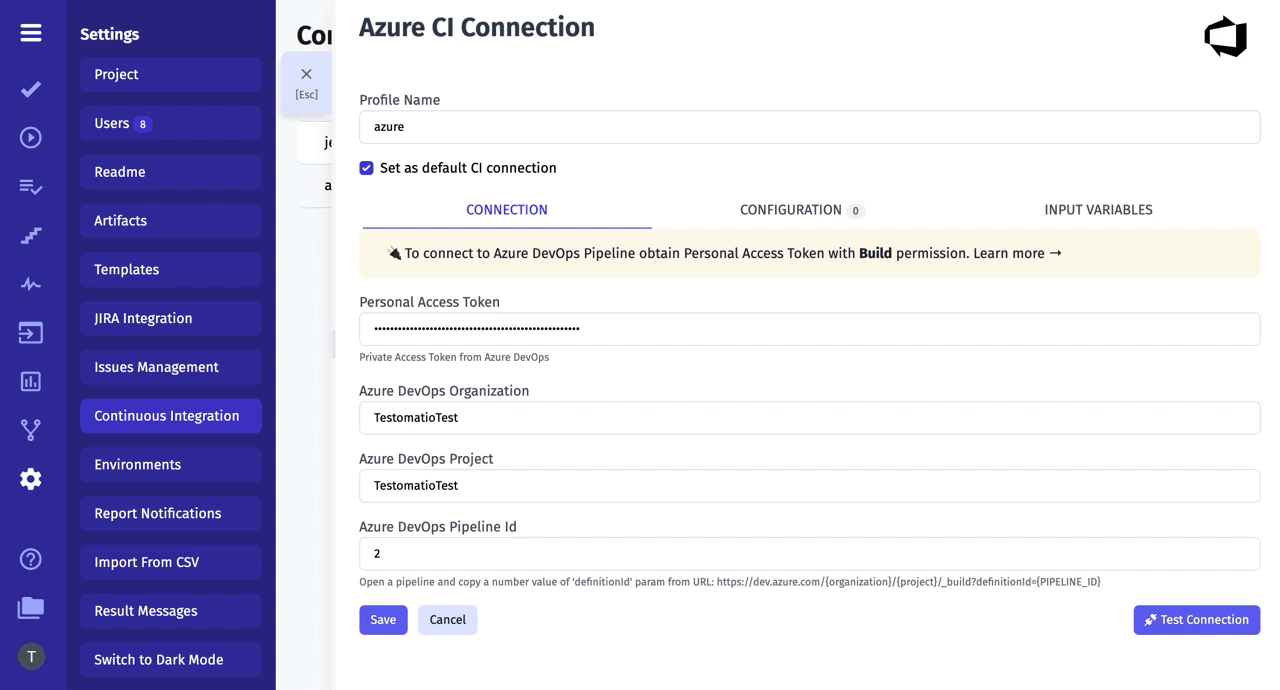Image resolution: width=1280 pixels, height=690 pixels.
Task: Click the Profile Name input field
Action: pyautogui.click(x=809, y=127)
